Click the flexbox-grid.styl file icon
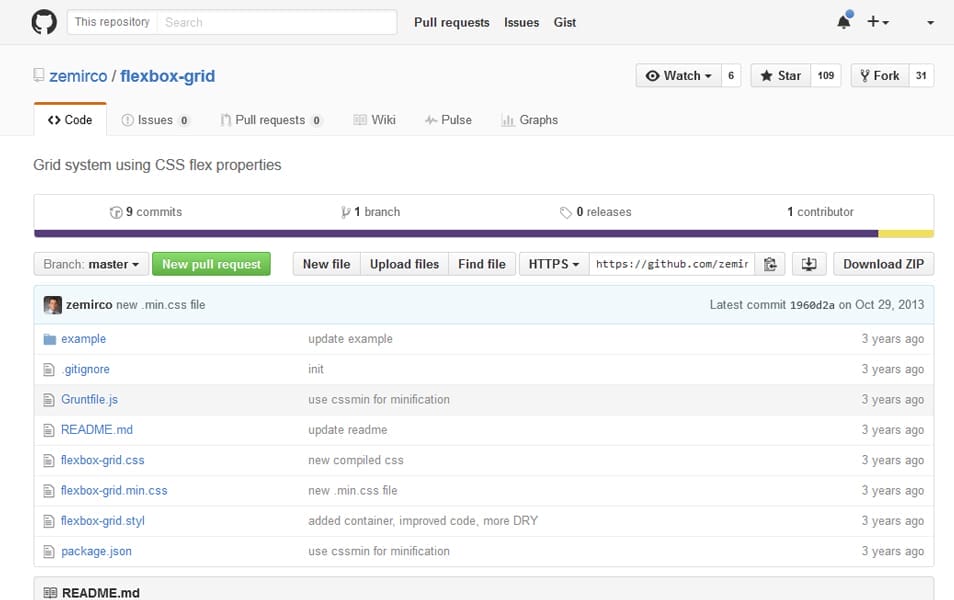Viewport: 954px width, 600px height. (x=49, y=521)
